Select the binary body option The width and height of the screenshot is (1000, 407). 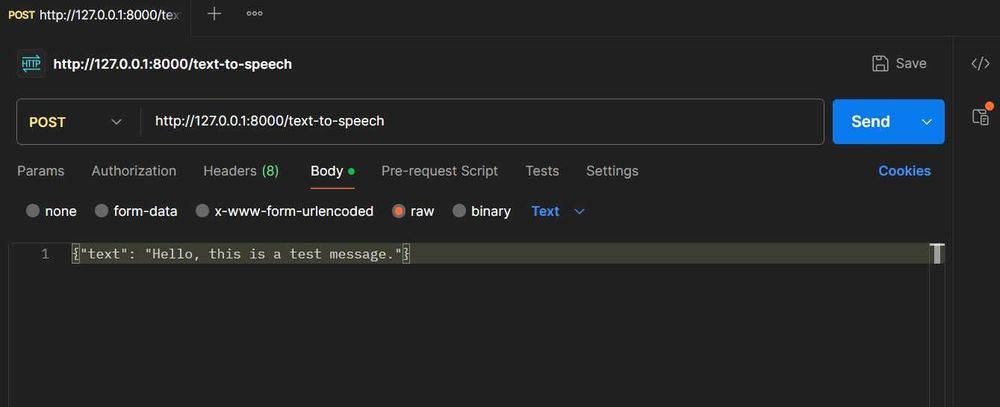click(x=460, y=211)
